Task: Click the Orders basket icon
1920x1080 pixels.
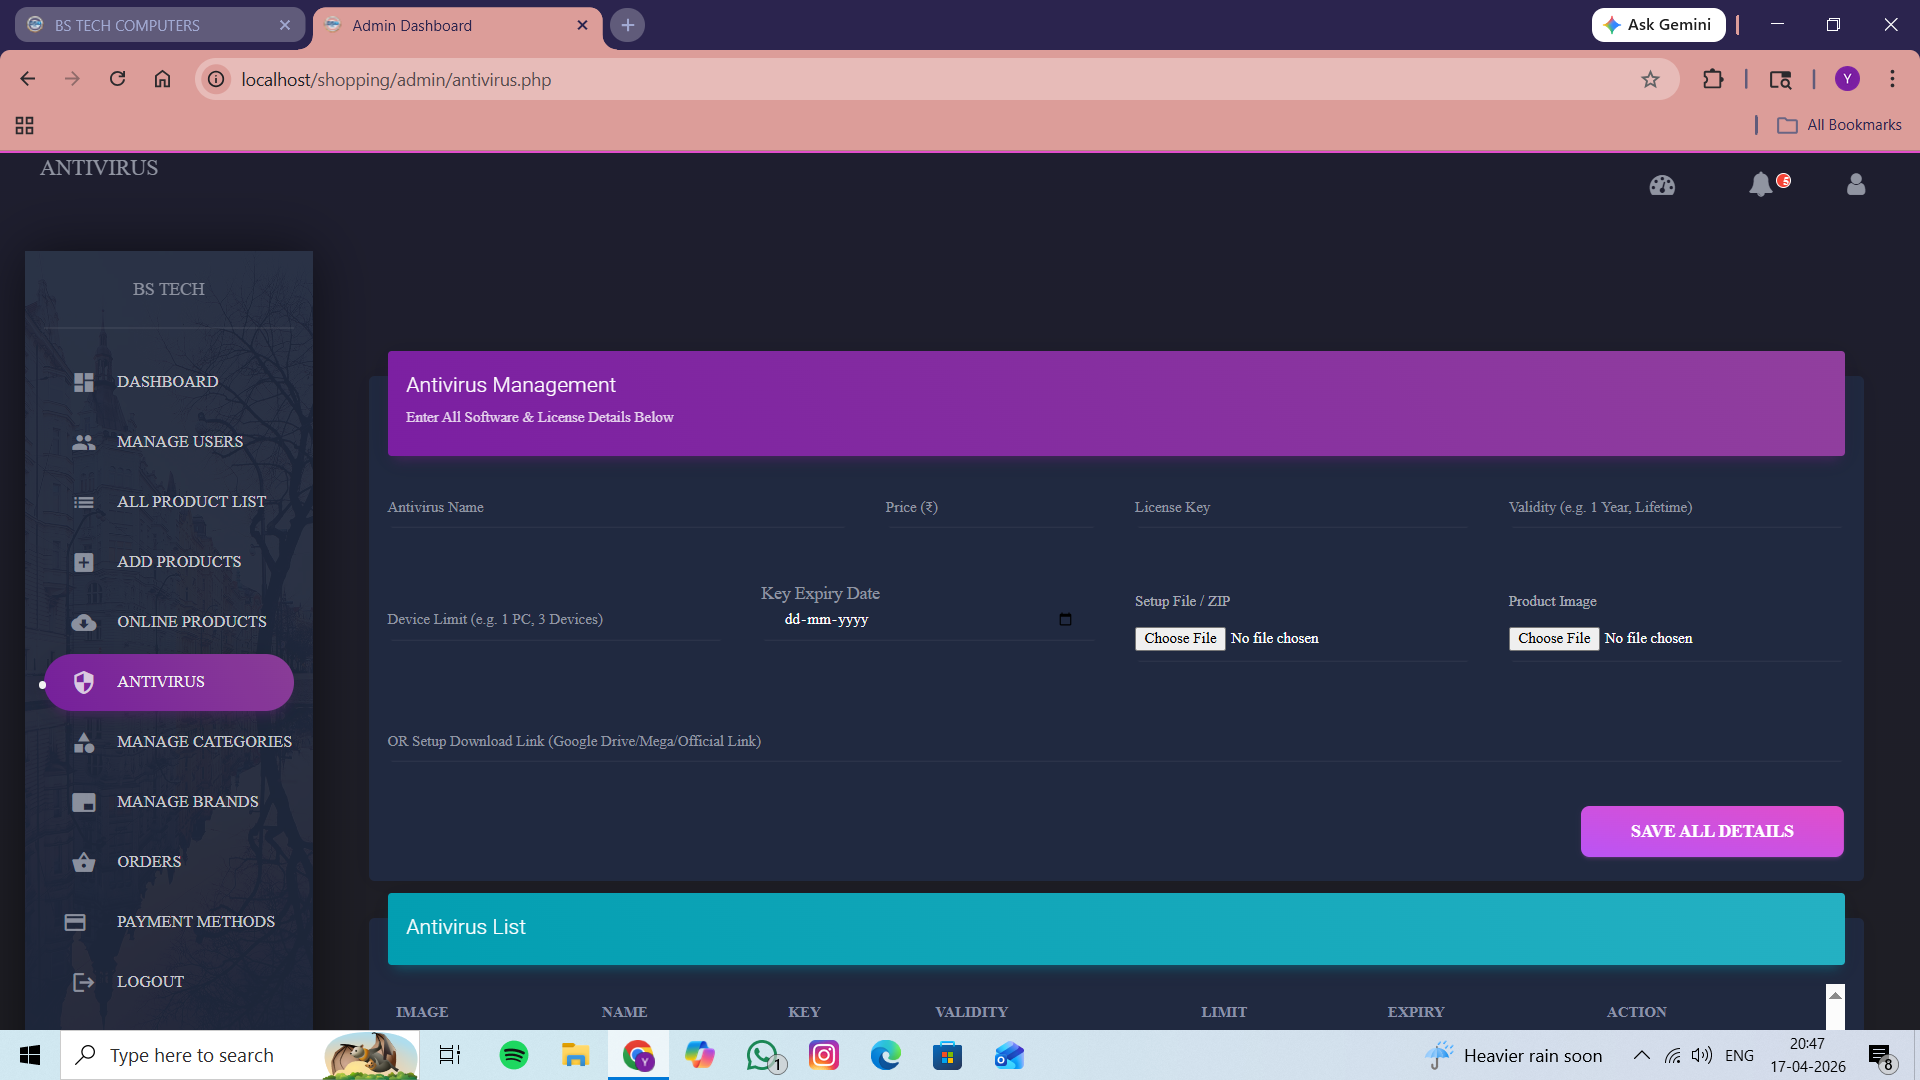Action: pos(84,862)
